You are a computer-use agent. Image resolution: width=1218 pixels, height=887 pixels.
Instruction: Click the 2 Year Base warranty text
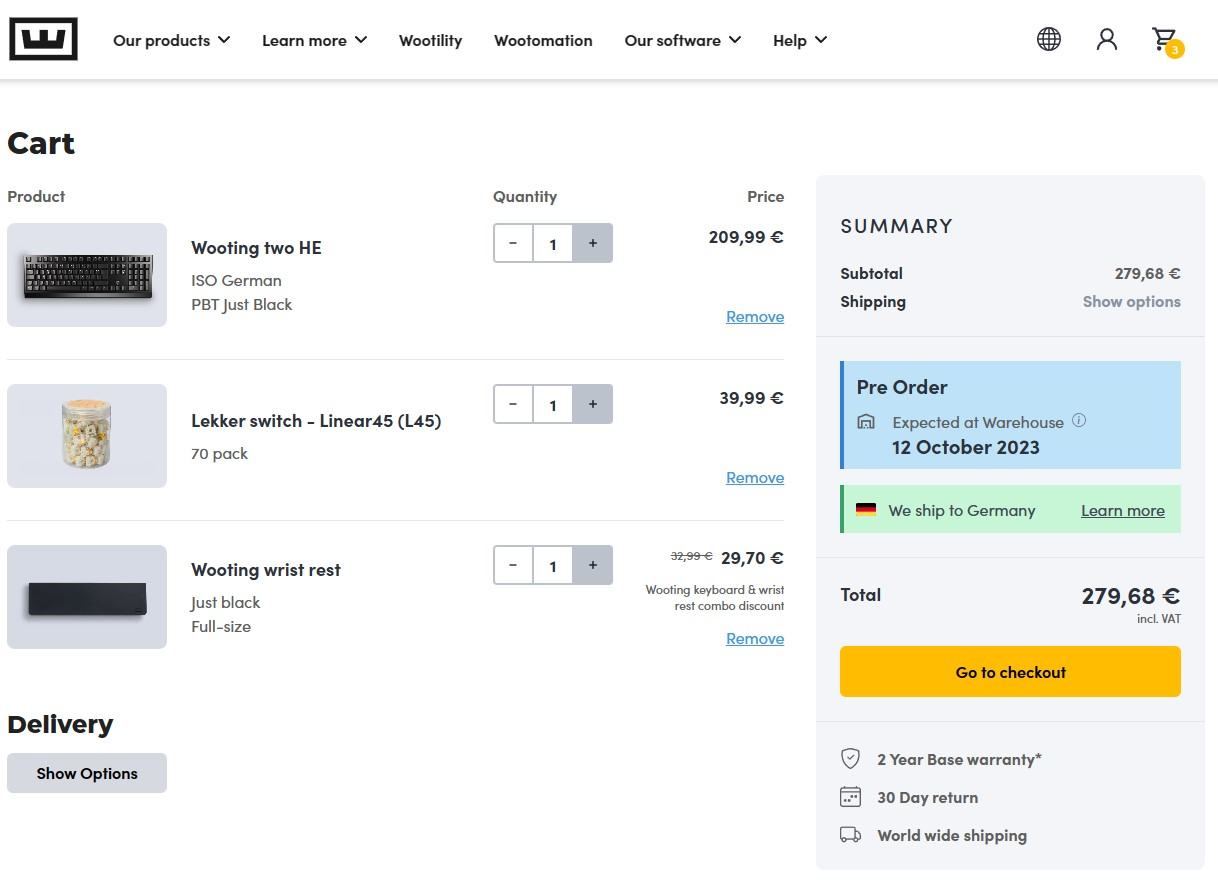click(959, 759)
